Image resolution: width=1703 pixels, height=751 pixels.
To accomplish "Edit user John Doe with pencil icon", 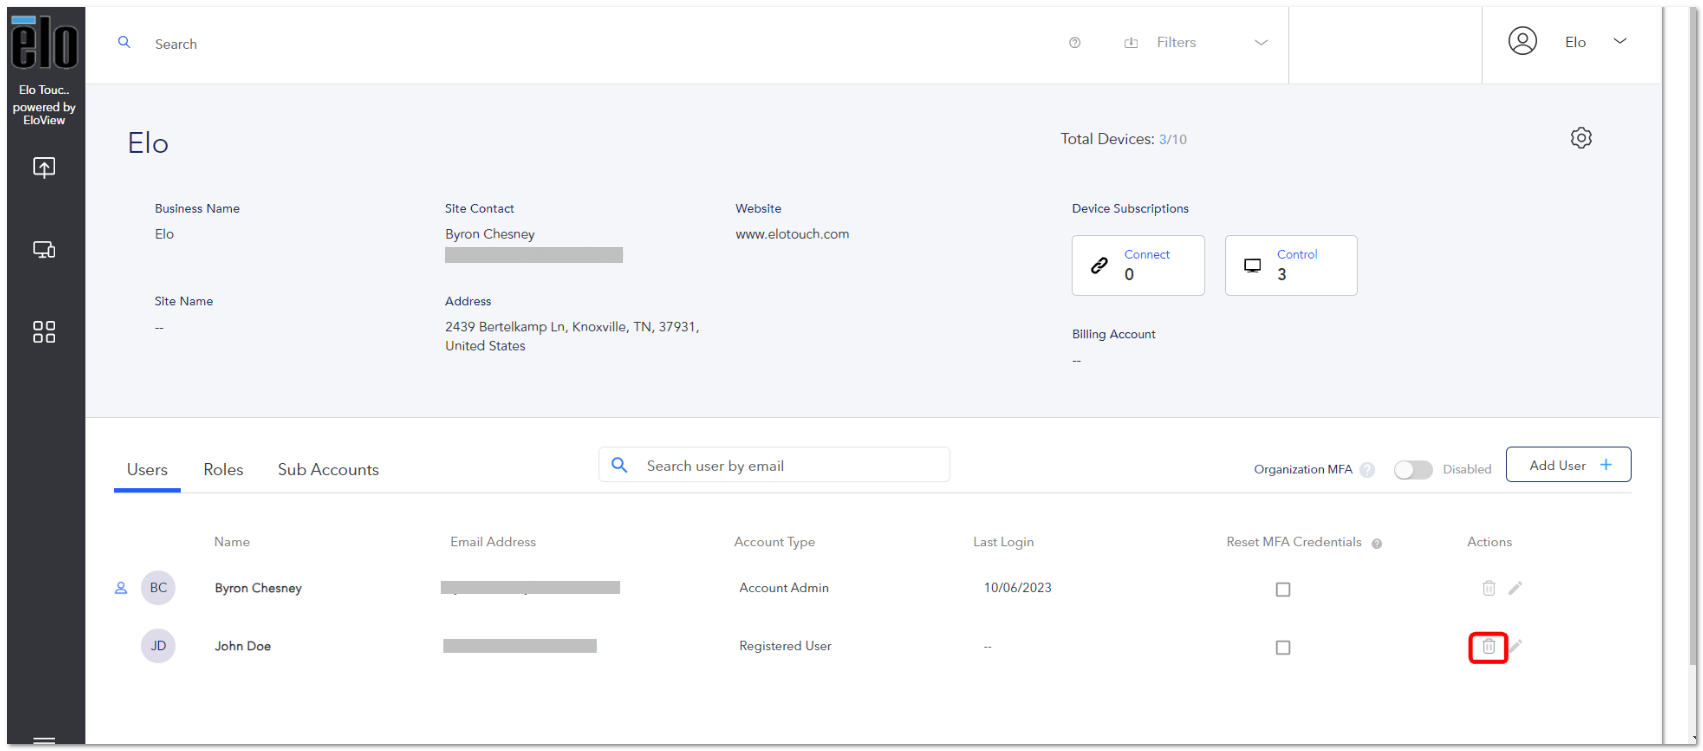I will 1516,646.
